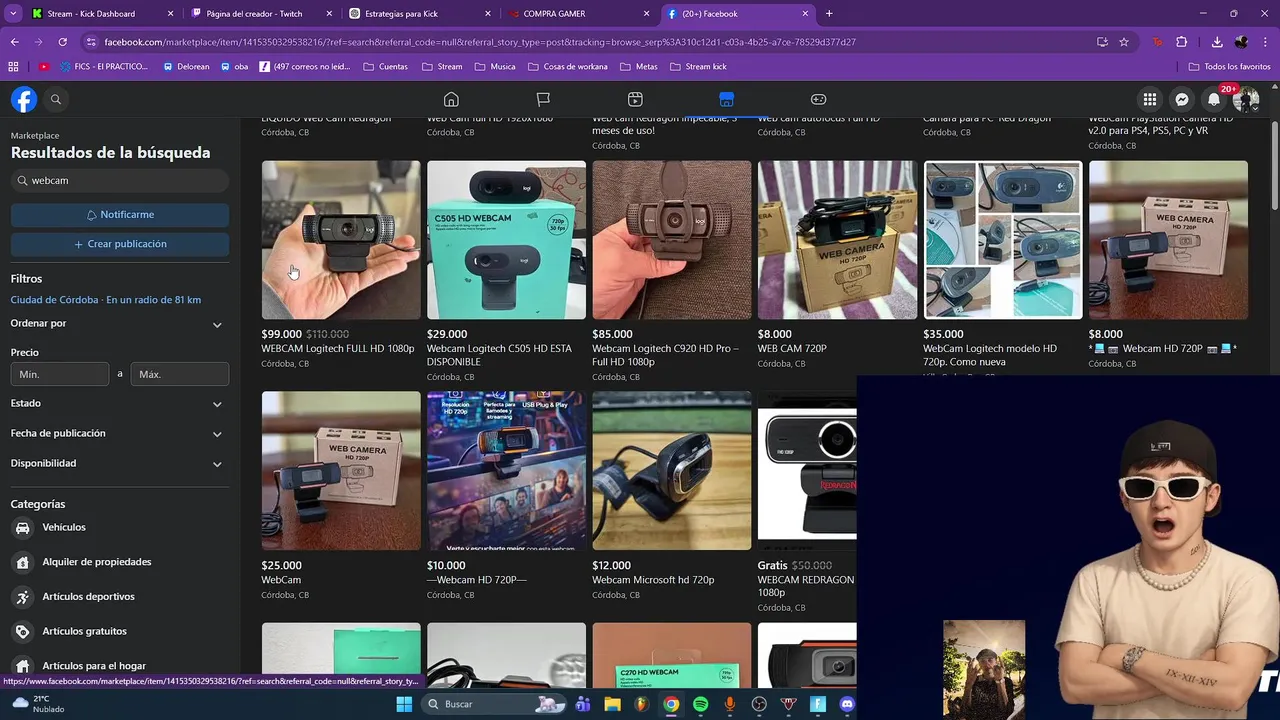Image resolution: width=1280 pixels, height=720 pixels.
Task: Click the Mín. price field
Action: (x=60, y=374)
